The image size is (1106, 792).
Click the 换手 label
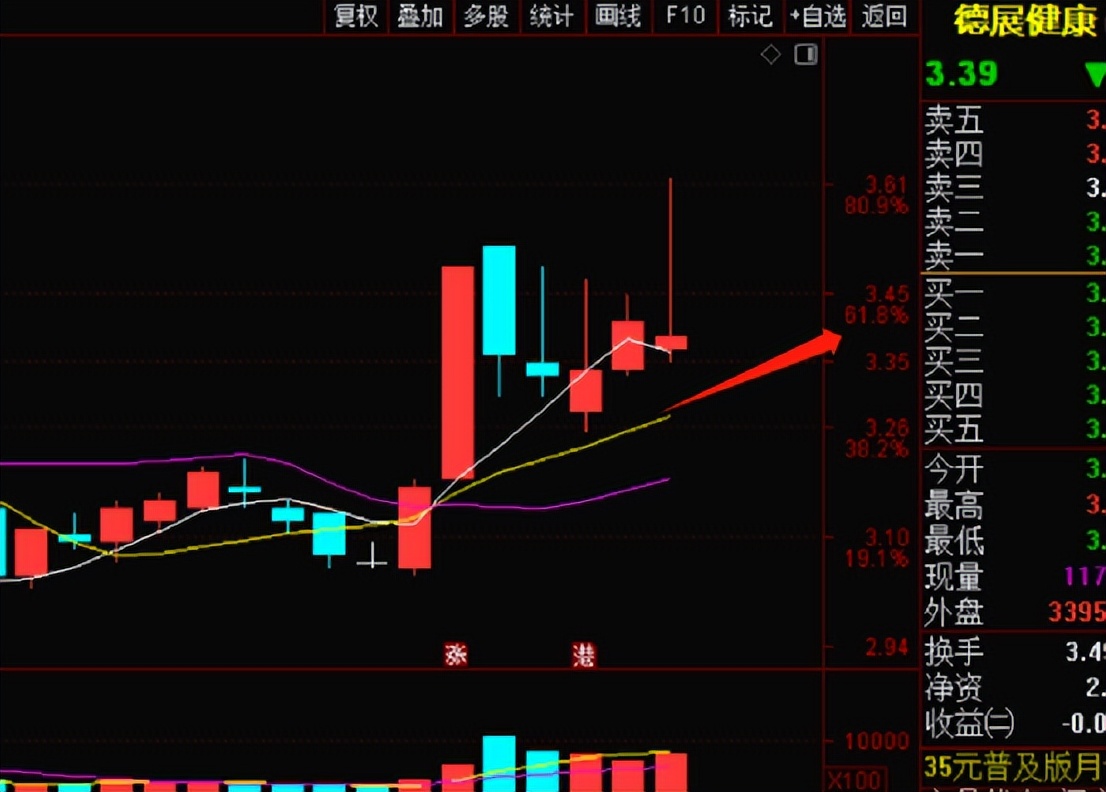954,652
